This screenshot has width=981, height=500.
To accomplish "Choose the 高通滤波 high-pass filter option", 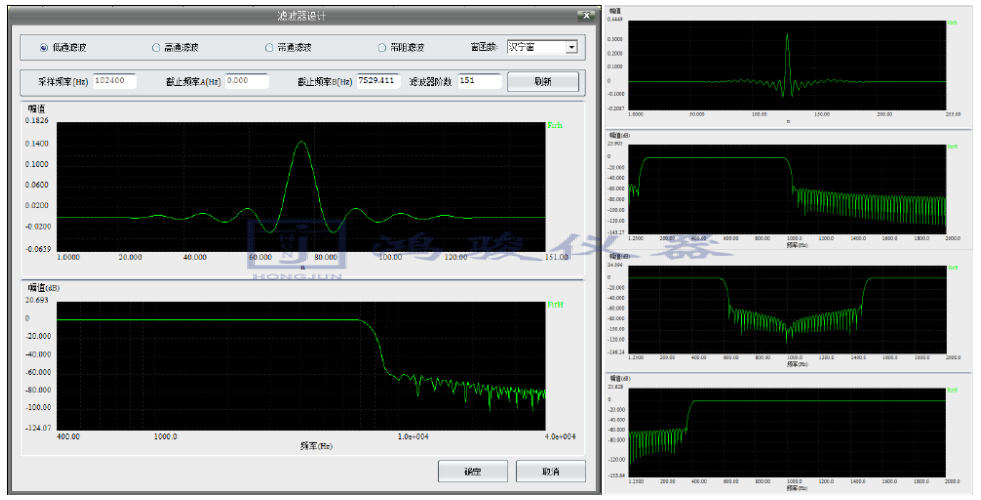I will [156, 47].
